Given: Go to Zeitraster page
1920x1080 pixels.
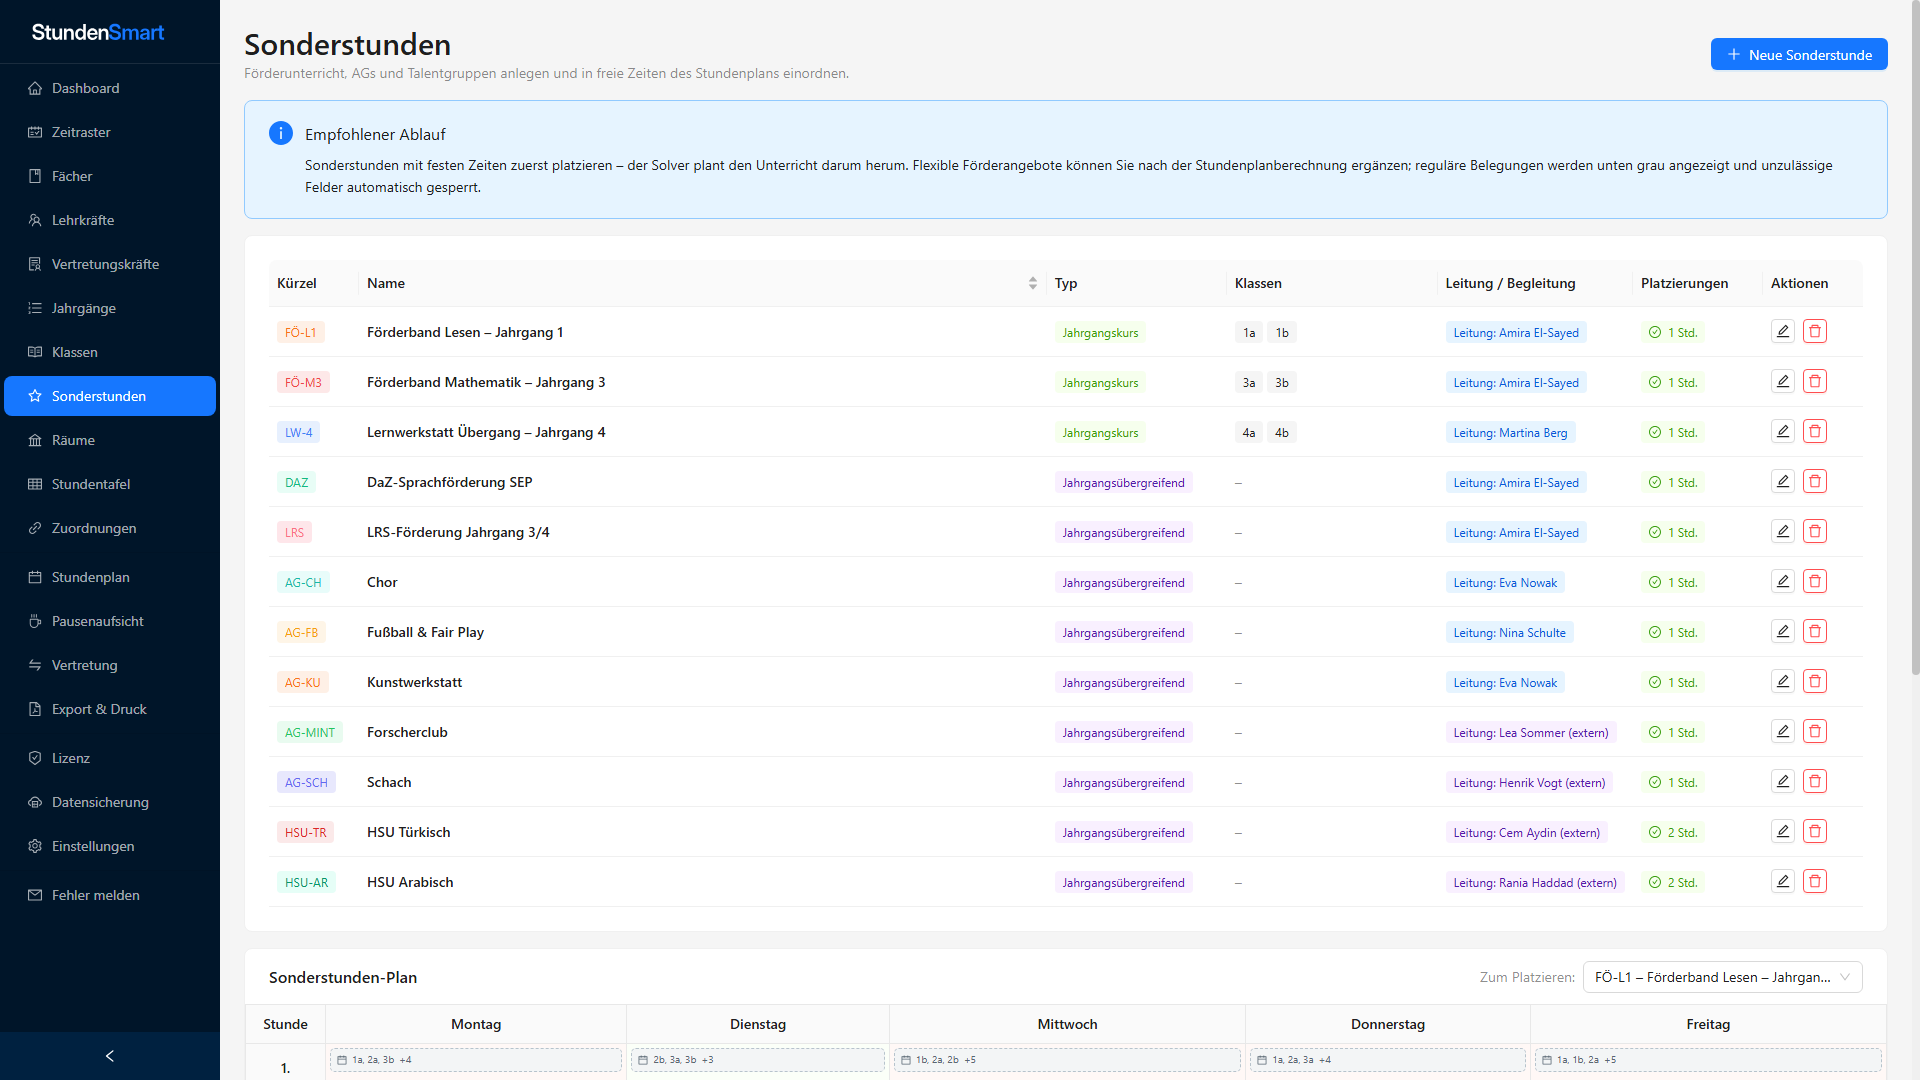Looking at the screenshot, I should click(110, 132).
